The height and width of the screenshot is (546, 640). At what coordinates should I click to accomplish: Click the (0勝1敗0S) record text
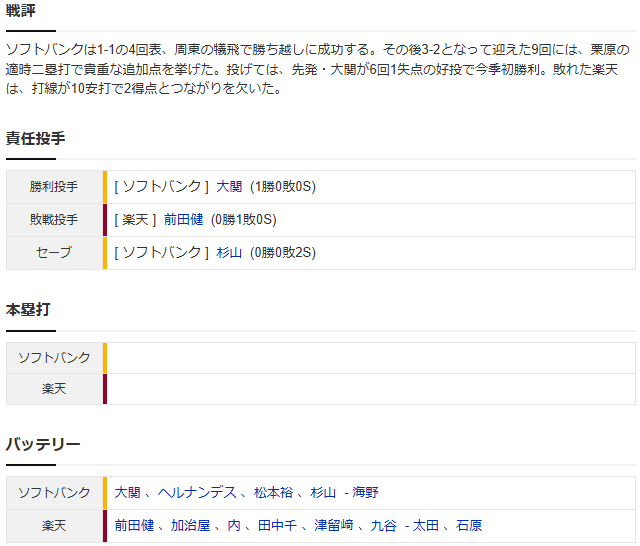(244, 220)
